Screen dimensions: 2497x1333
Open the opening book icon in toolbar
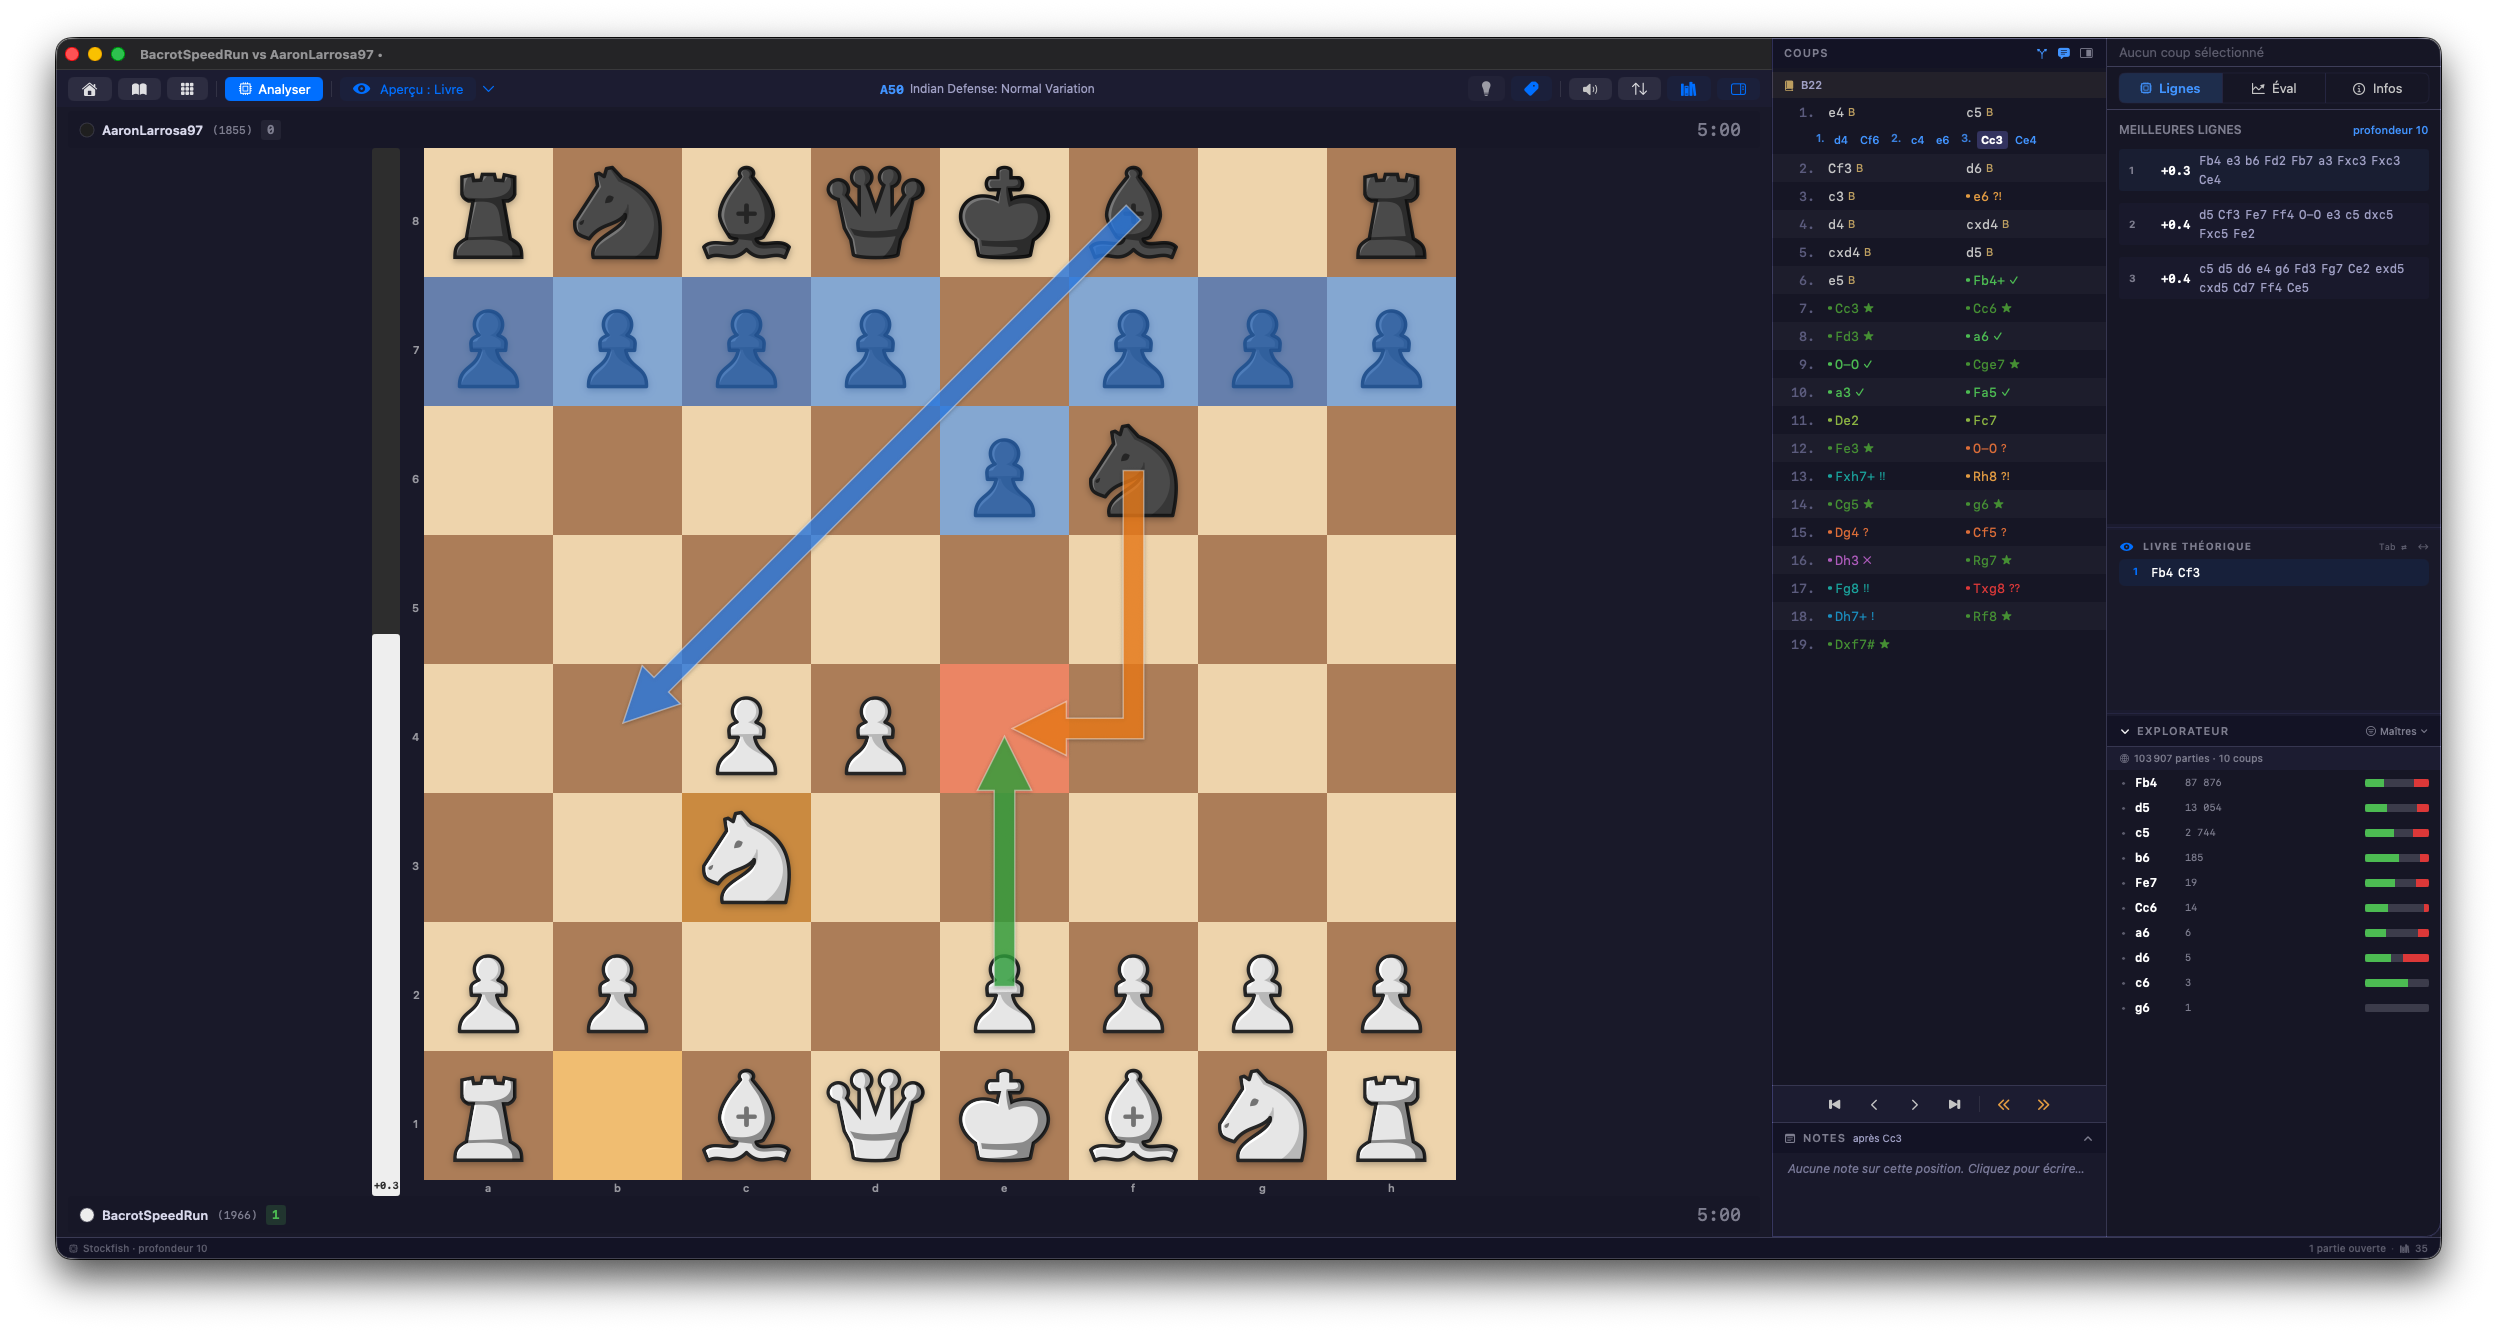[x=139, y=89]
